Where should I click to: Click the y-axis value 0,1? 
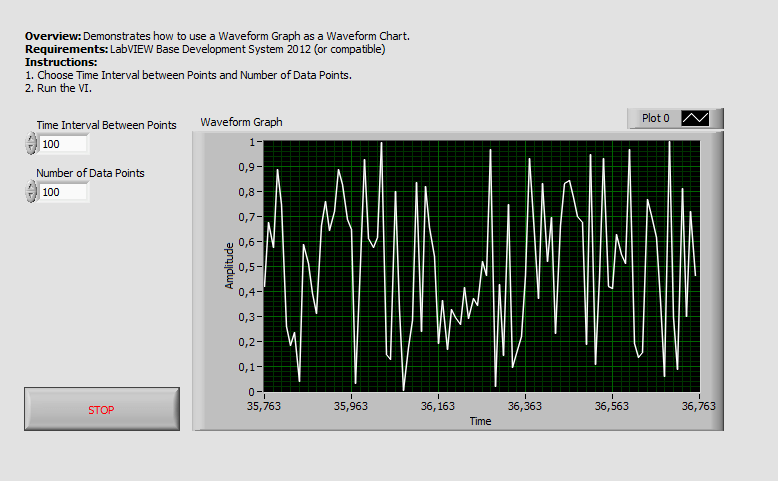tap(247, 367)
